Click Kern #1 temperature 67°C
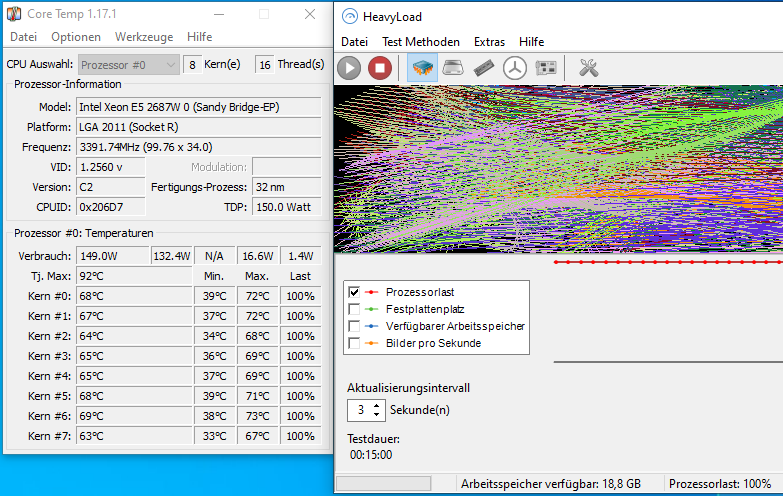This screenshot has width=783, height=496. [134, 316]
